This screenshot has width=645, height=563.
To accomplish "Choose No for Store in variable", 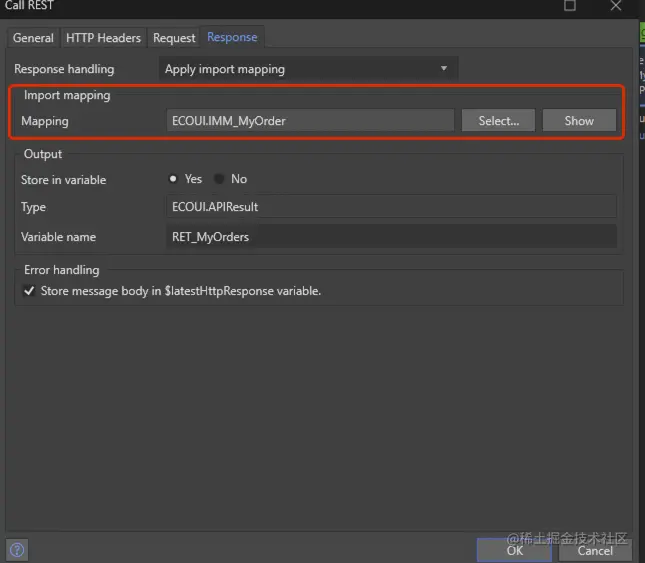I will (219, 179).
